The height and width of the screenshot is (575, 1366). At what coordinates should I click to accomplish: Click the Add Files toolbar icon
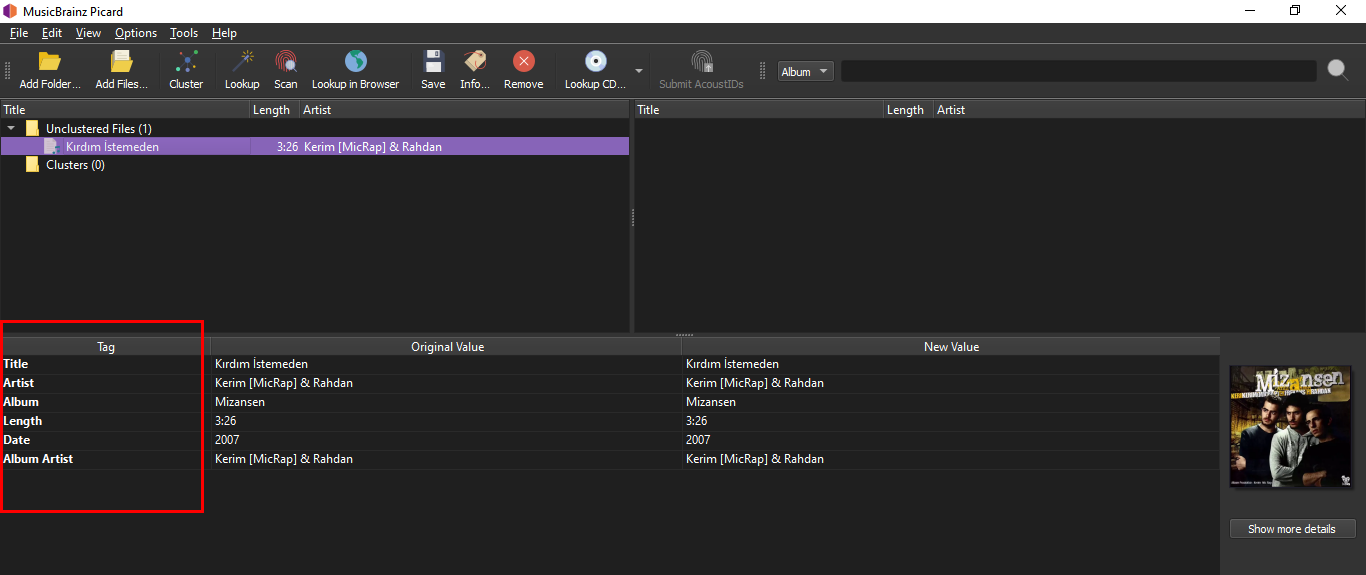(x=121, y=63)
